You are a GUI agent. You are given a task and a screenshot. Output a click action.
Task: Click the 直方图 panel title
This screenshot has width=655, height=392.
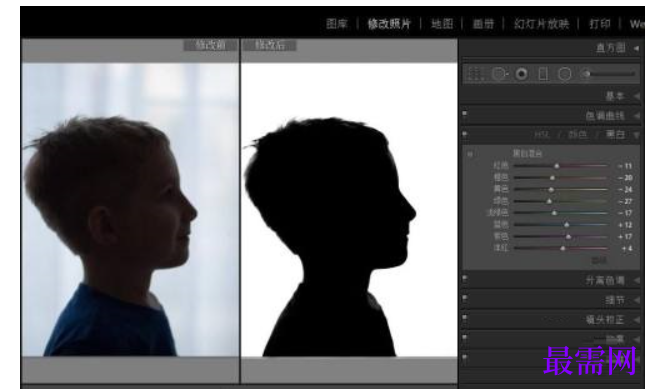611,48
